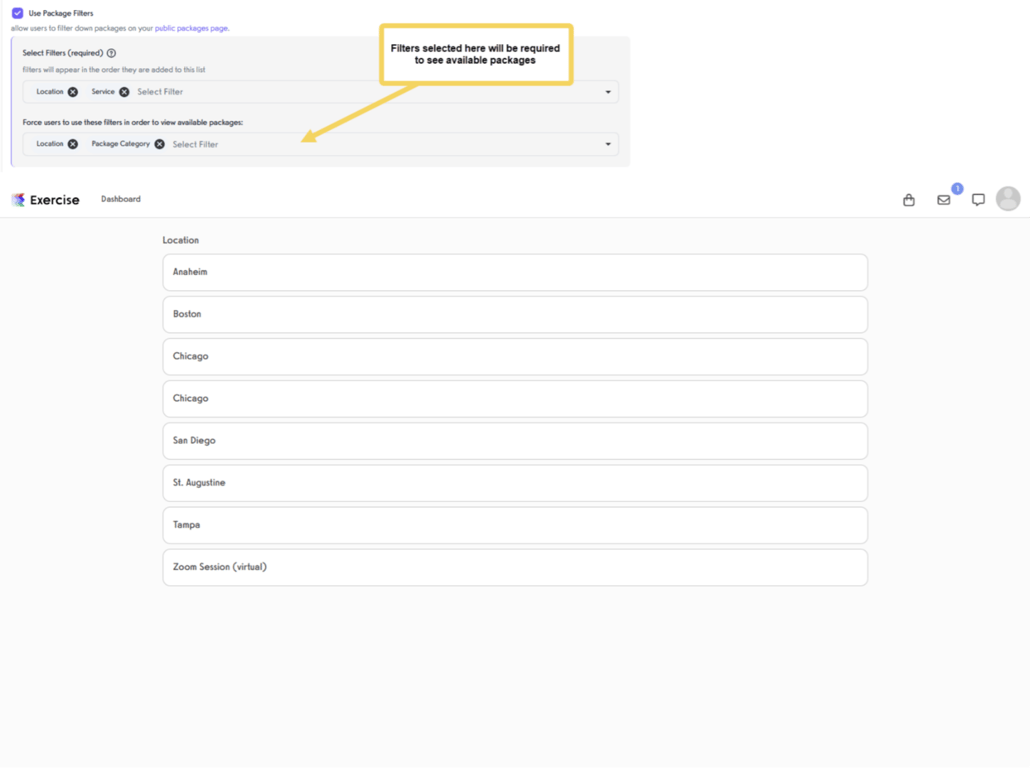The width and height of the screenshot is (1030, 768).
Task: Select the Zoom Session (virtual) option
Action: tap(515, 567)
